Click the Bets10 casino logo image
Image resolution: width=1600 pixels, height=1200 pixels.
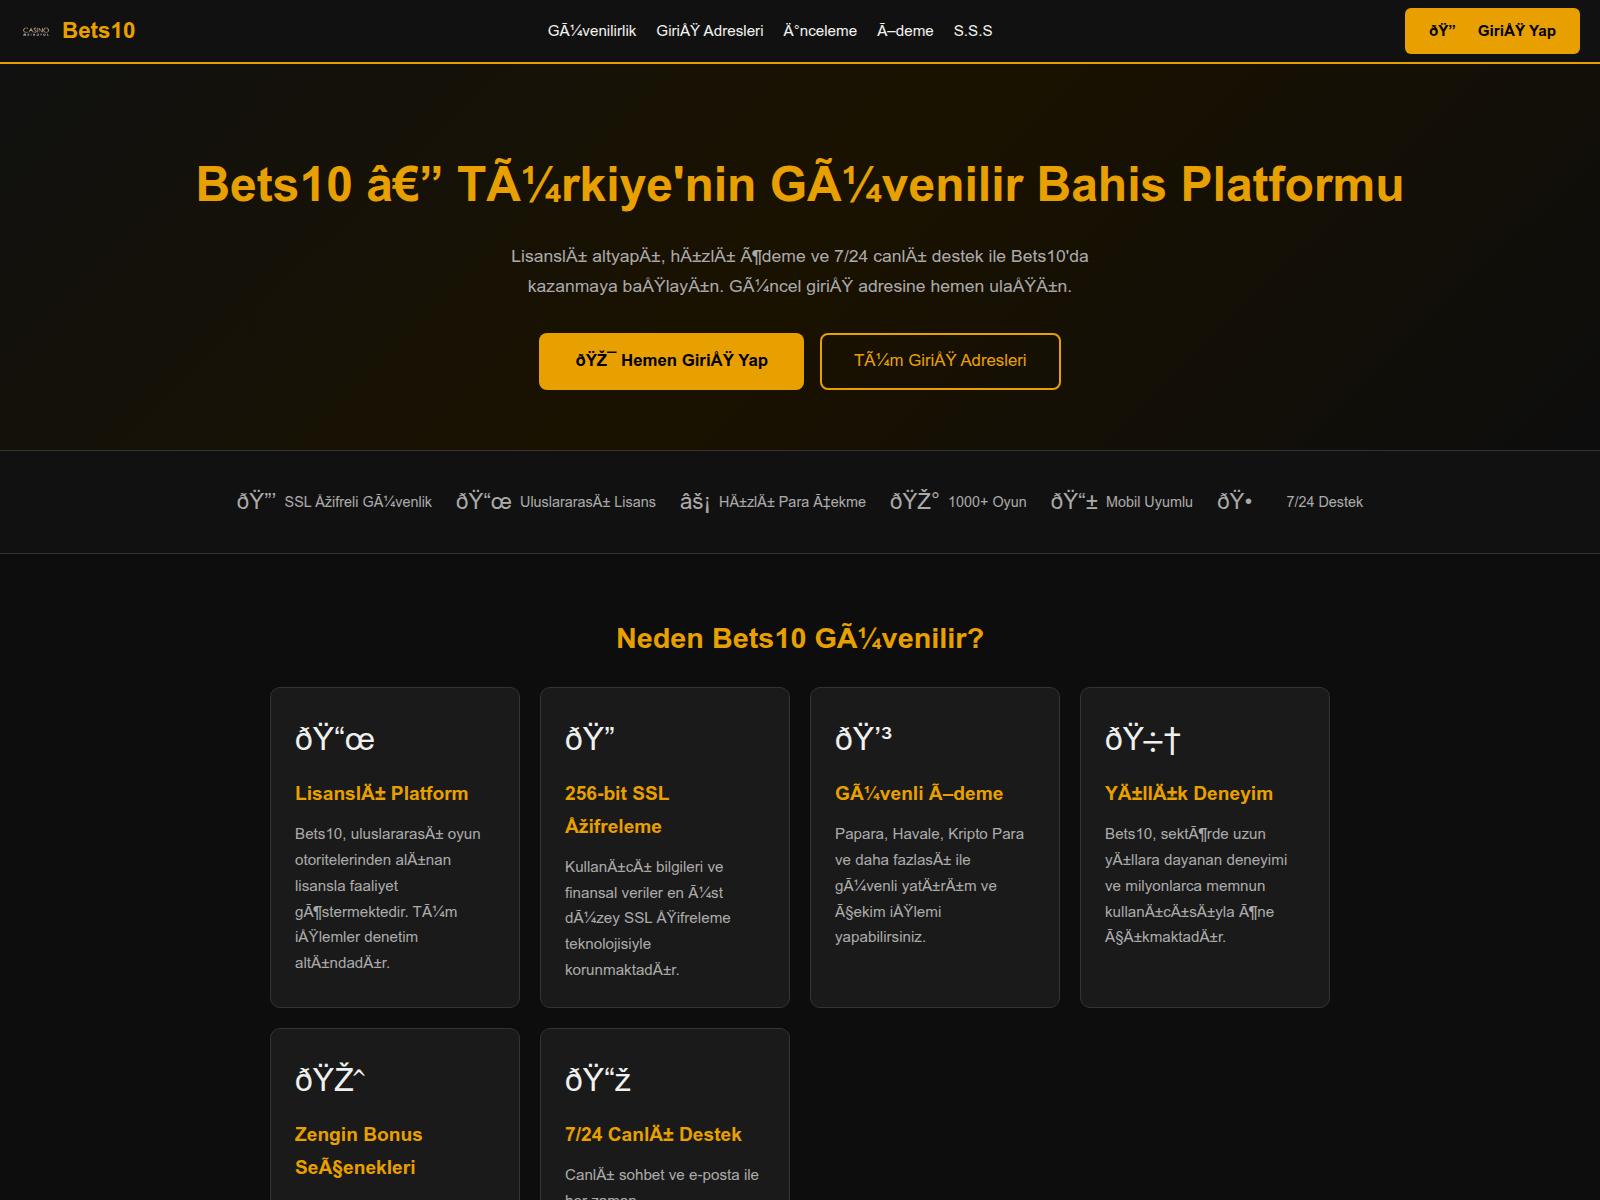(36, 31)
